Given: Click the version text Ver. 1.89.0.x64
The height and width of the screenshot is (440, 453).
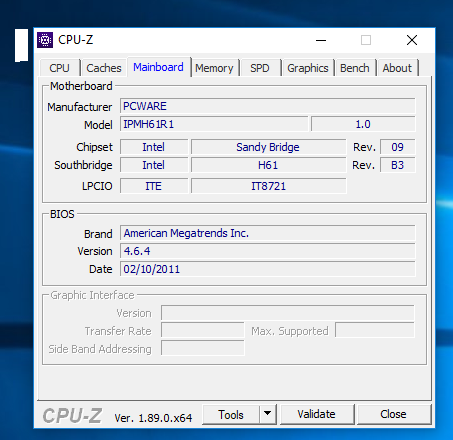Looking at the screenshot, I should click(153, 418).
